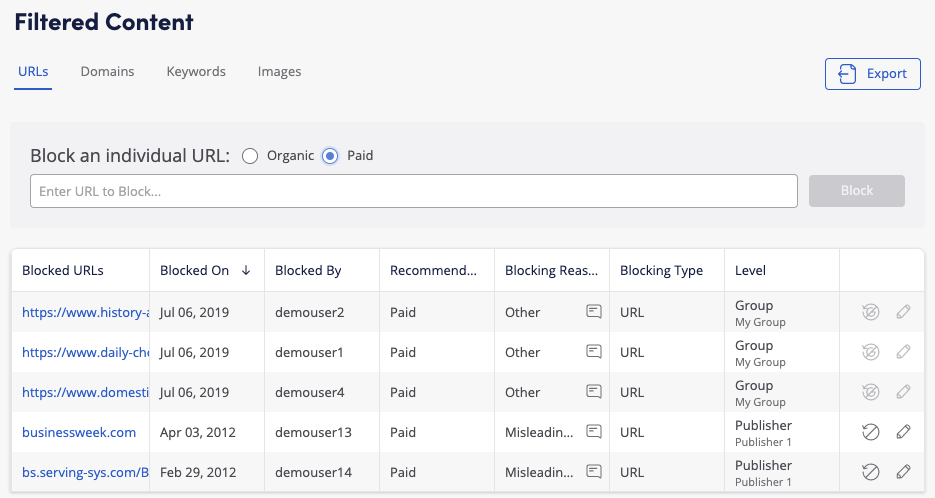This screenshot has height=498, width=935.
Task: Sort by the Level column header
Action: click(x=750, y=271)
